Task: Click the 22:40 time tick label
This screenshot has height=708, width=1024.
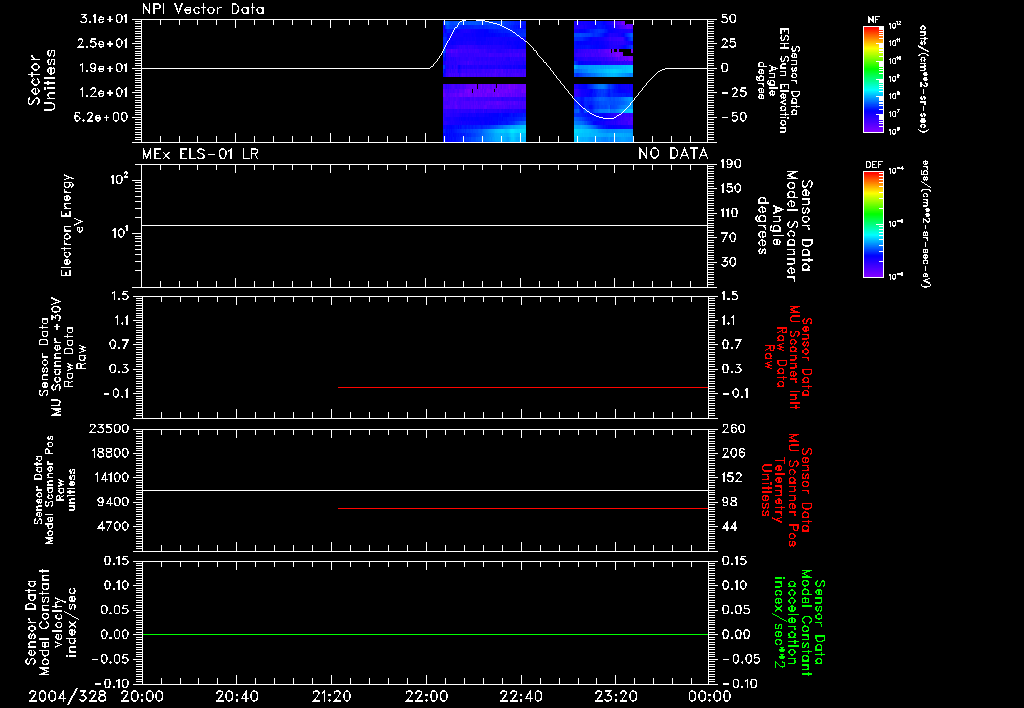Action: (x=520, y=696)
